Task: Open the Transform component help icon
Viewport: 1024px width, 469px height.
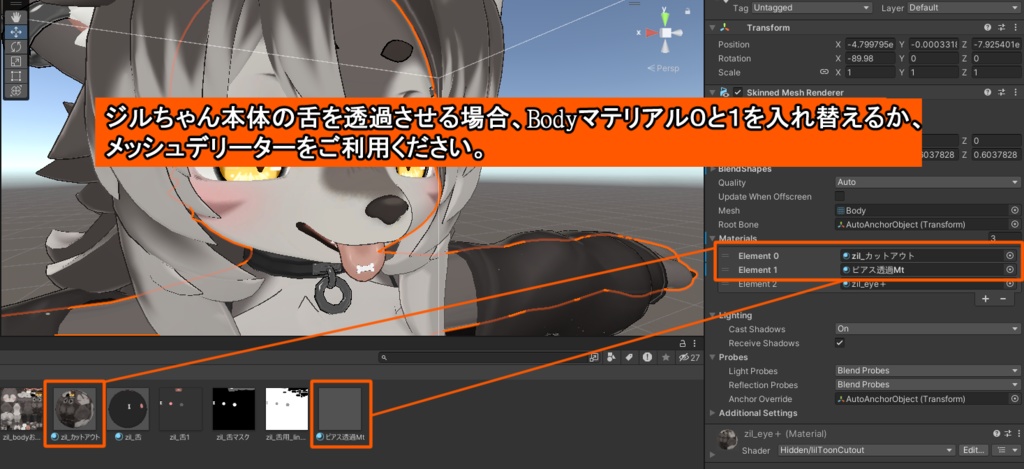Action: click(x=988, y=27)
